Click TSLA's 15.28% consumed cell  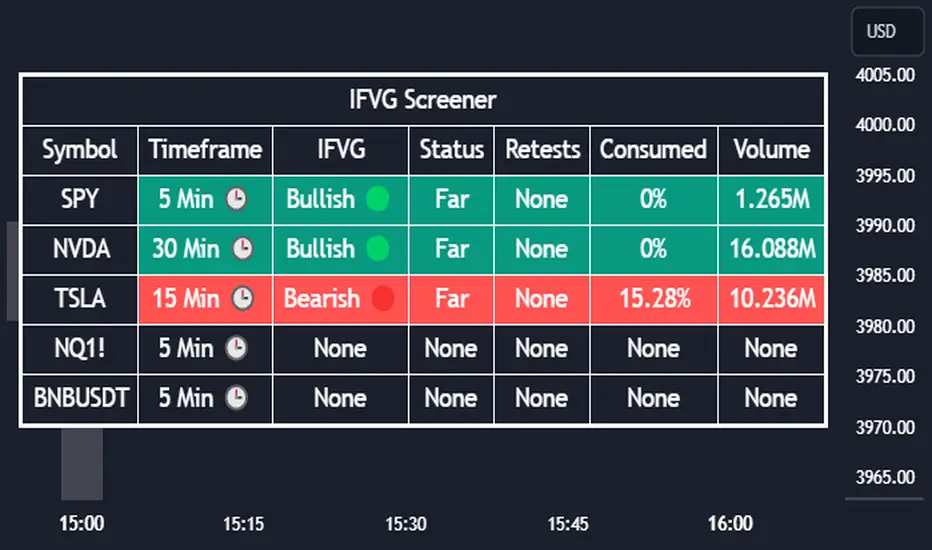point(653,298)
